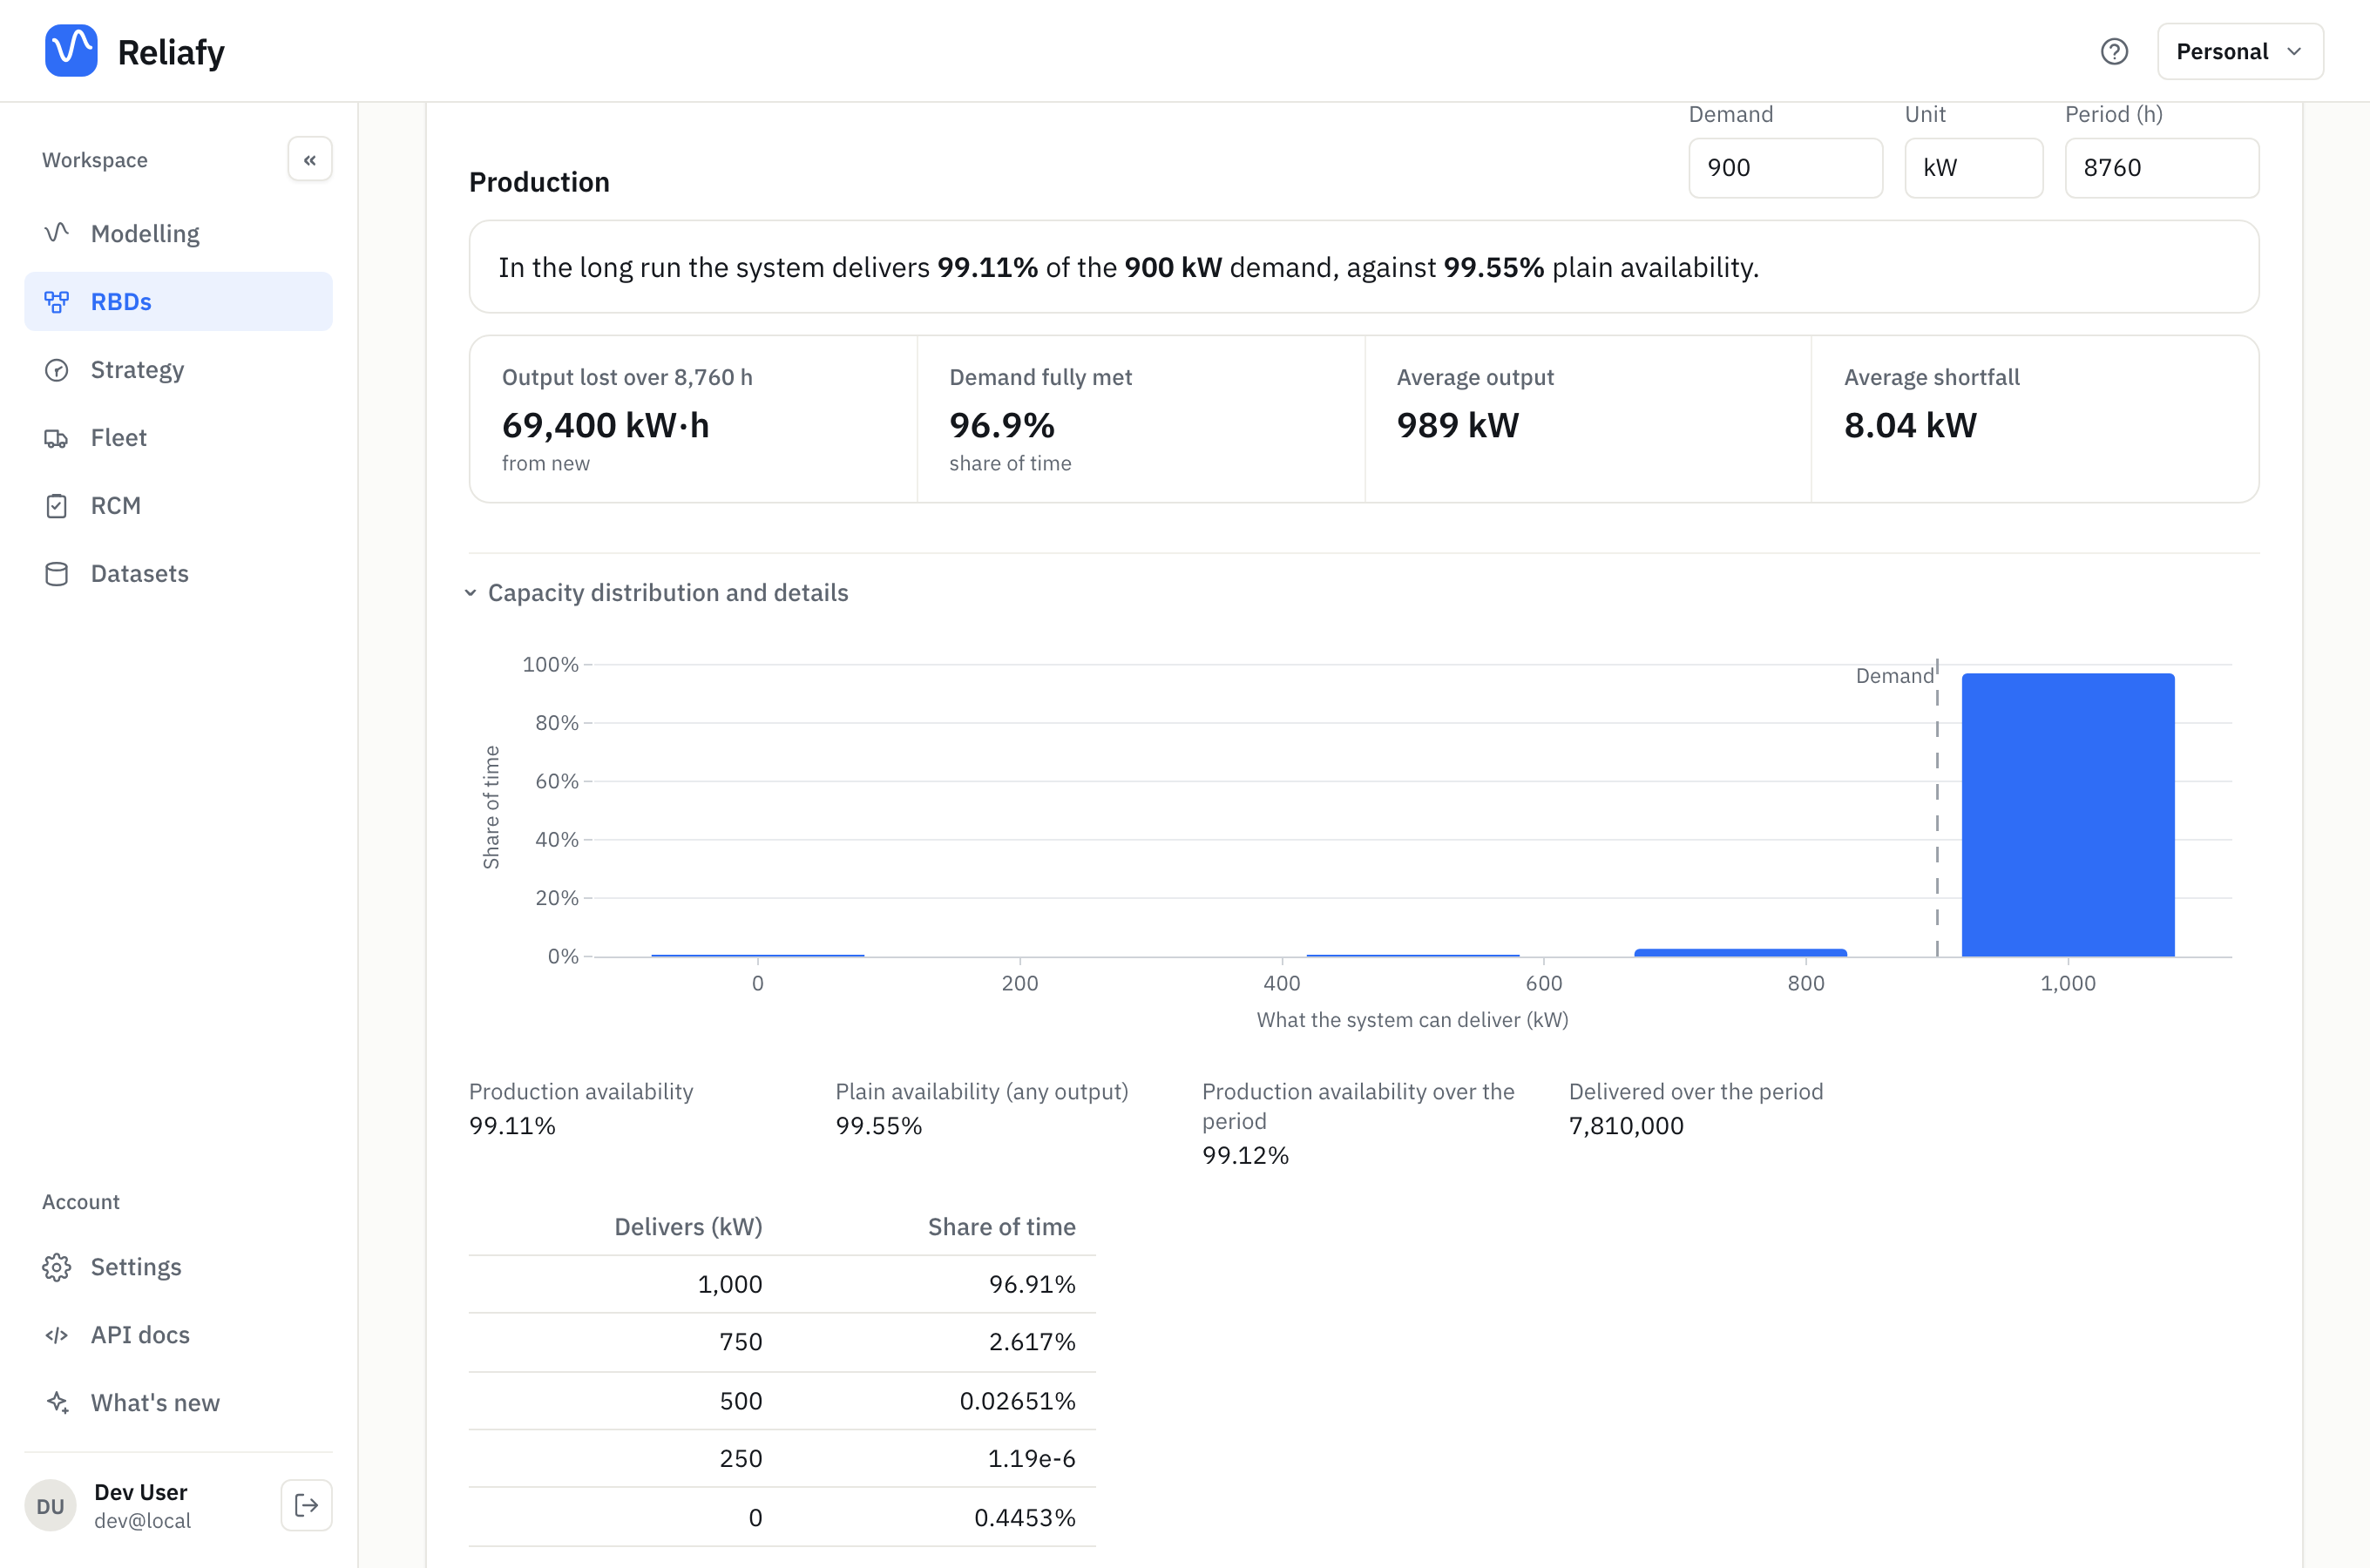Click the Share of time column header

(x=1002, y=1227)
